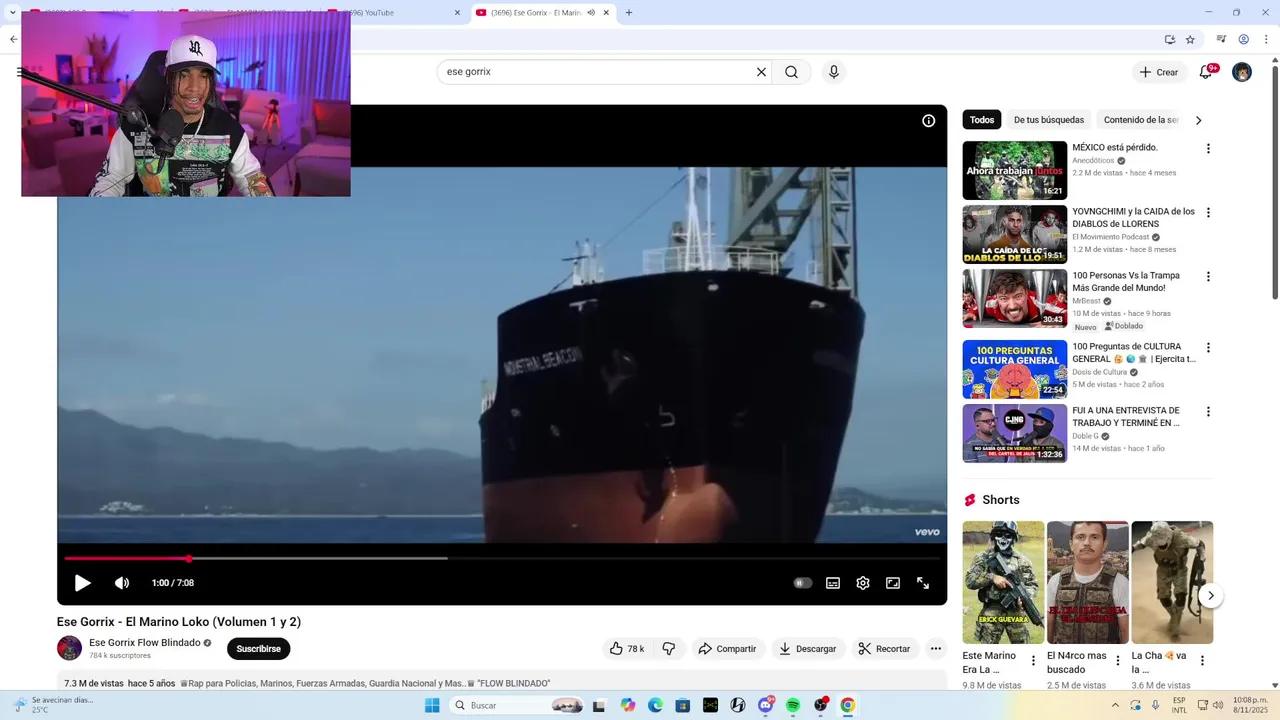
Task: Bookmark this page star icon
Action: [1190, 40]
